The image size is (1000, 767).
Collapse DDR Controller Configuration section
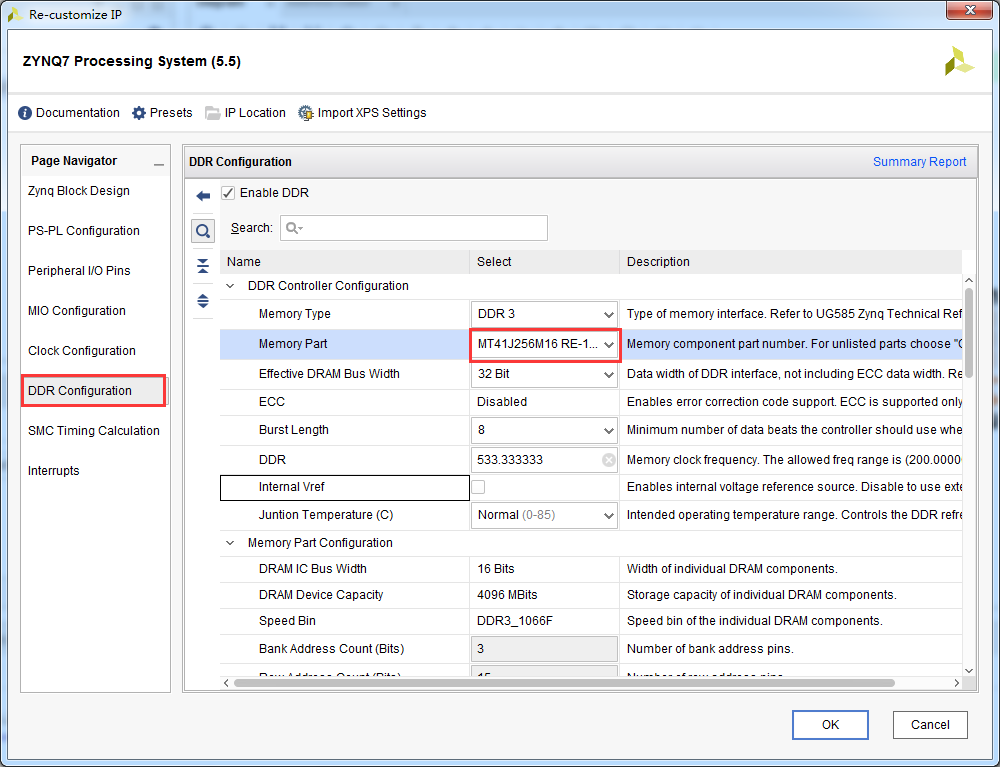pos(230,286)
